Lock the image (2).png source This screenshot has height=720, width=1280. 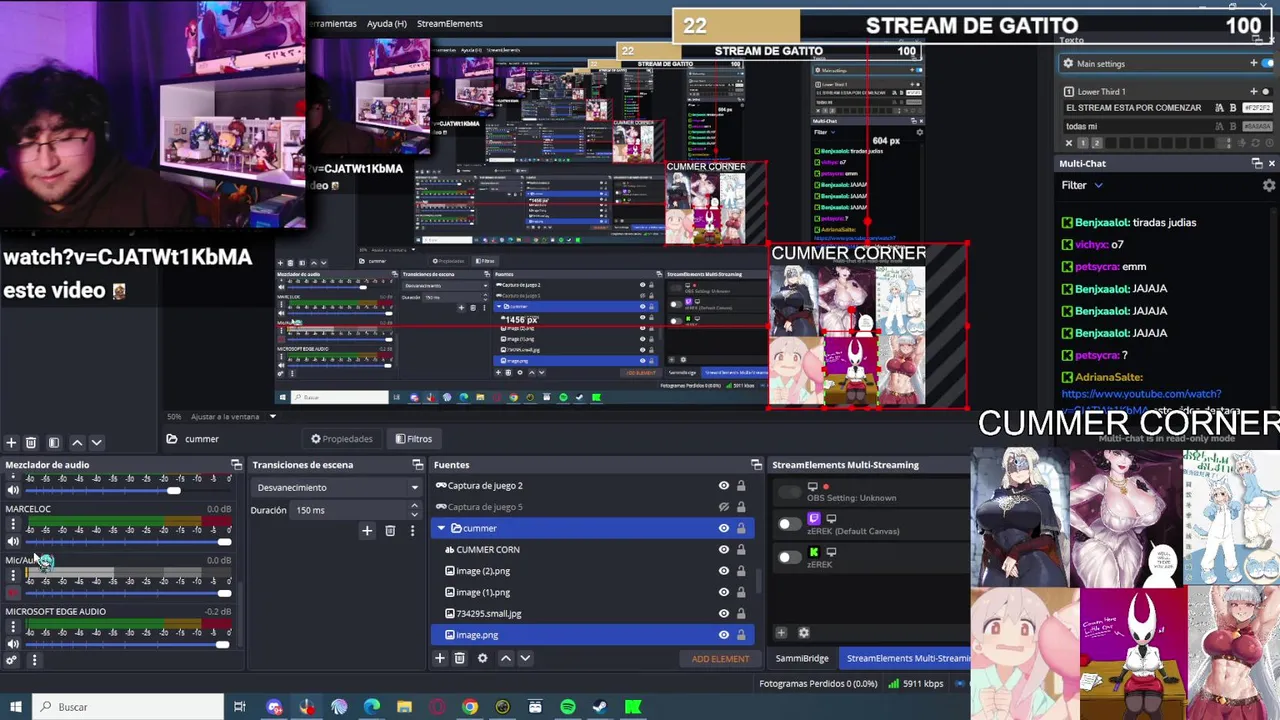741,571
